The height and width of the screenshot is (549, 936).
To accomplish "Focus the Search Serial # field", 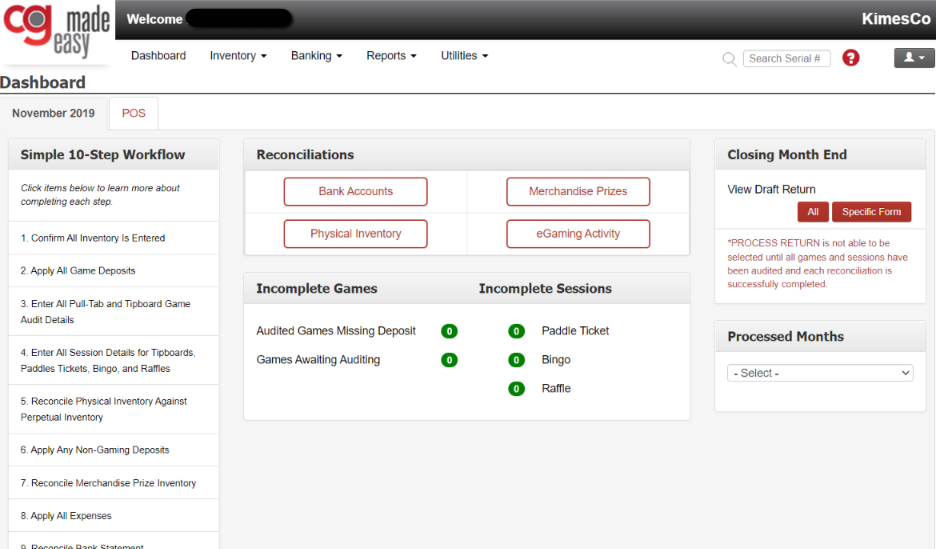I will tap(786, 58).
